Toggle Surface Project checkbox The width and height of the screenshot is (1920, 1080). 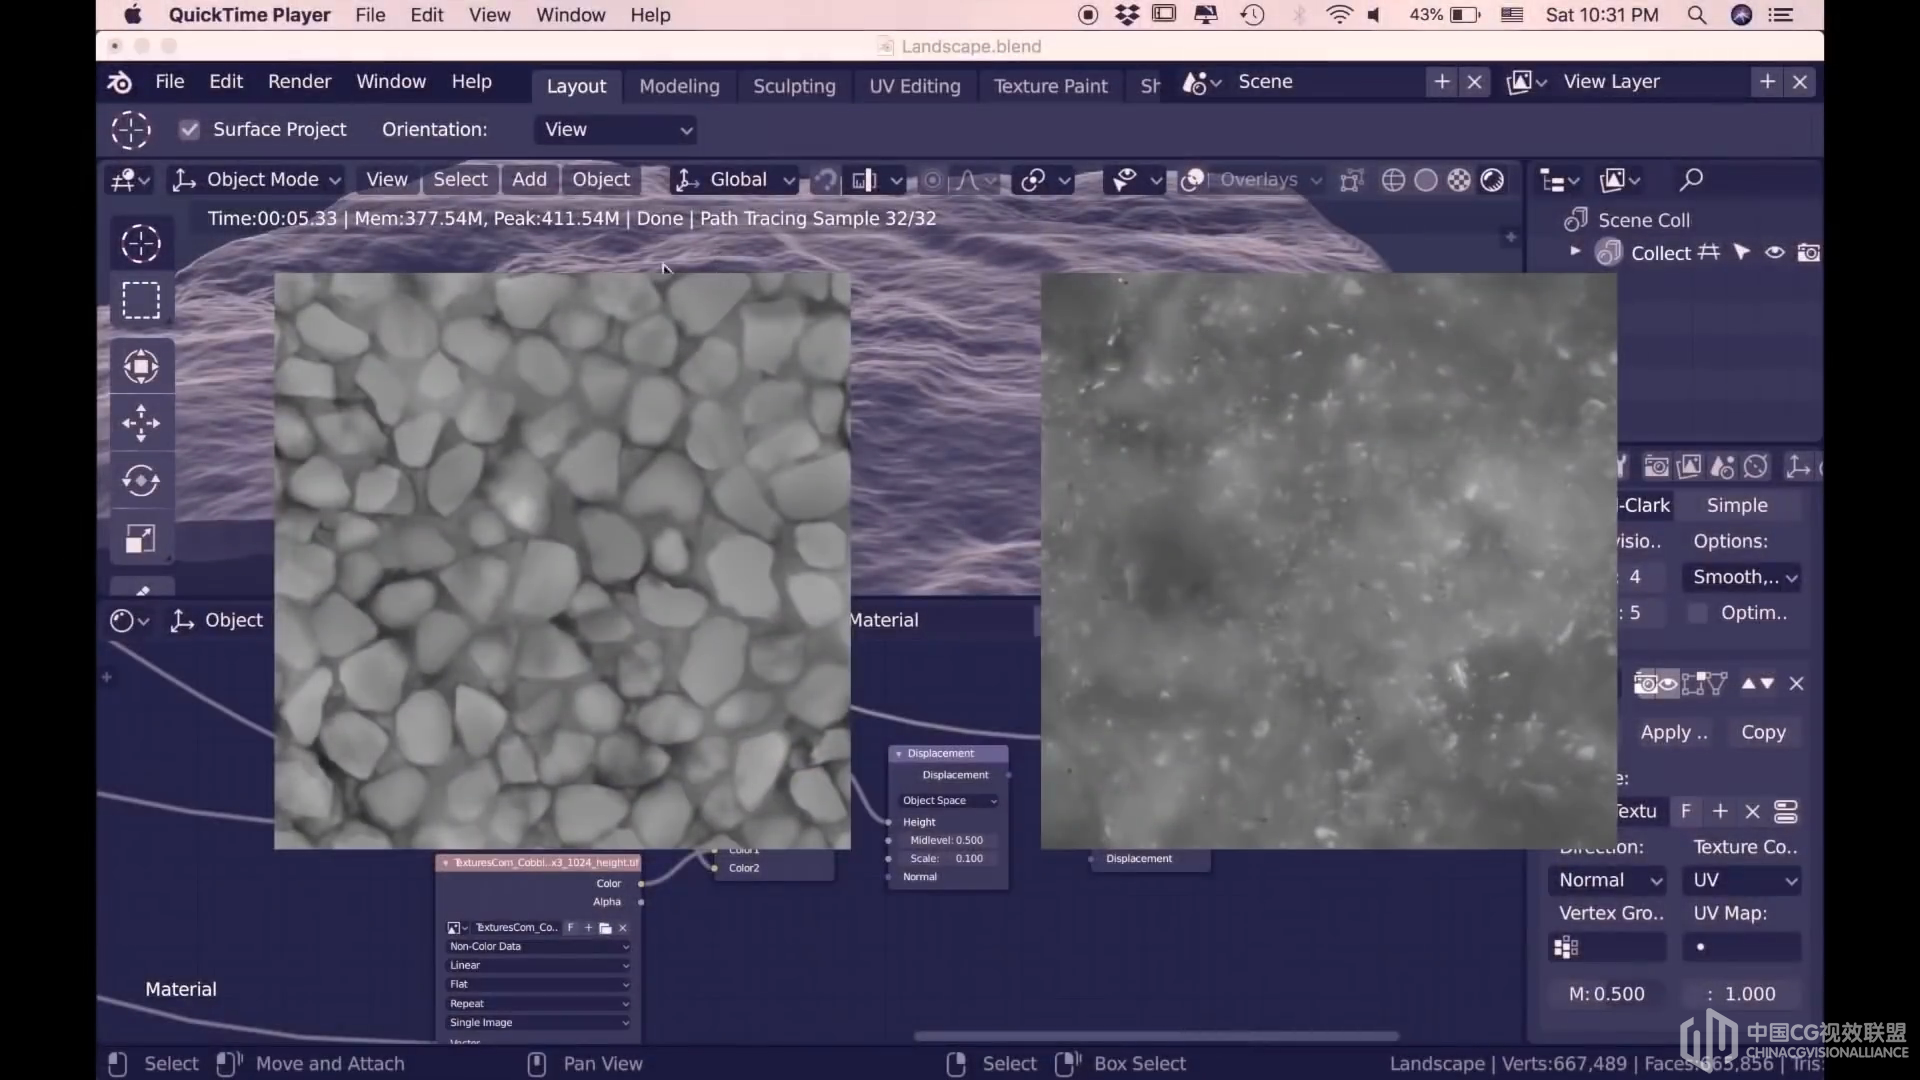click(188, 129)
